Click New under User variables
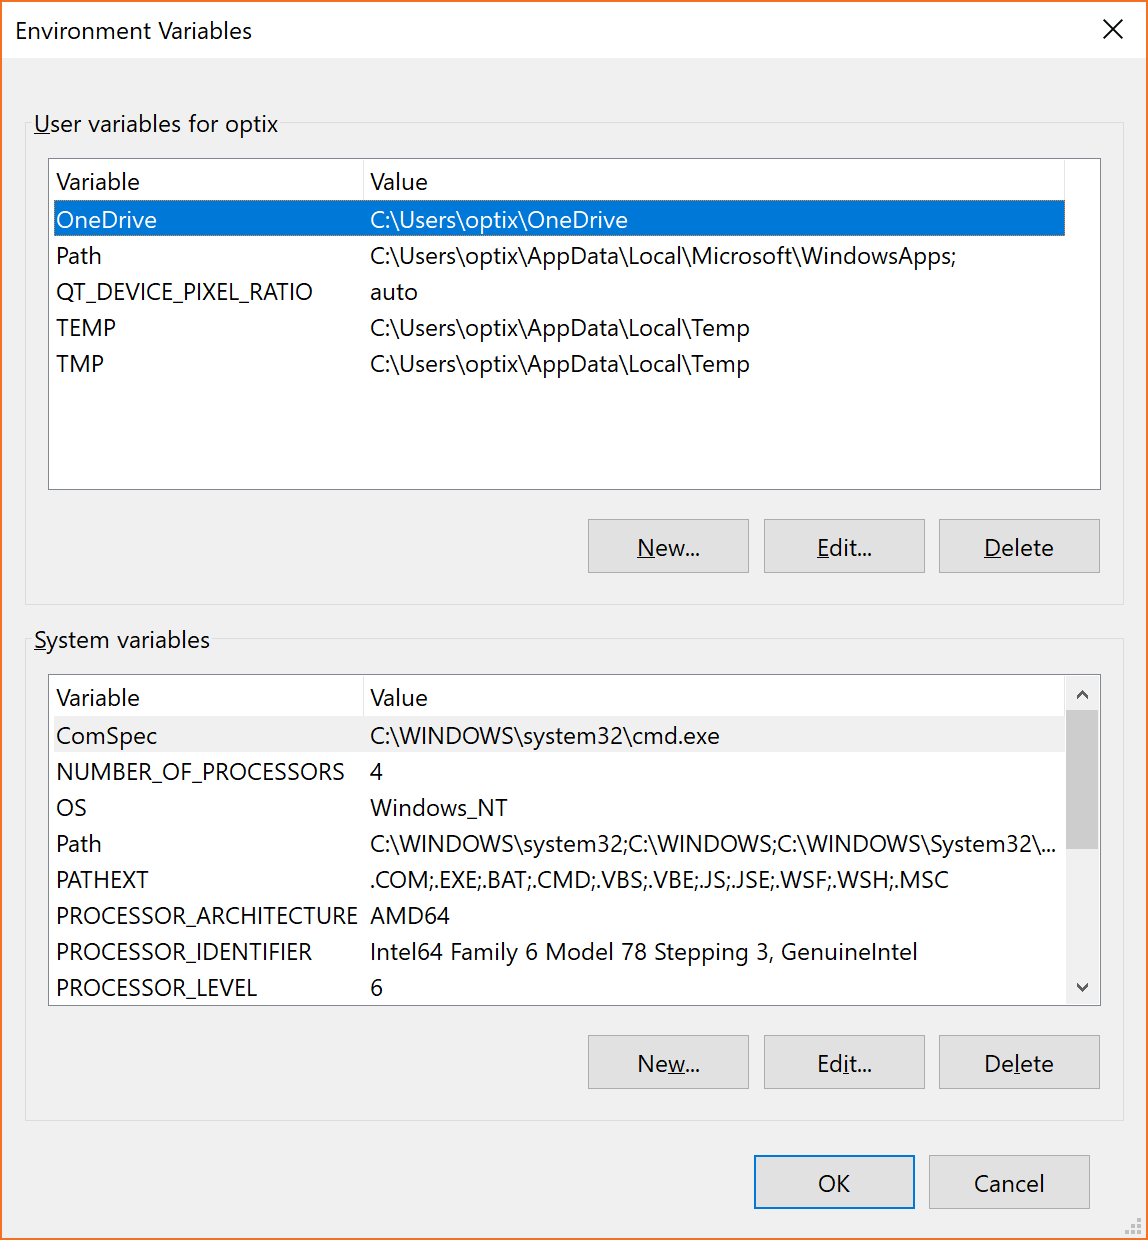 tap(667, 546)
